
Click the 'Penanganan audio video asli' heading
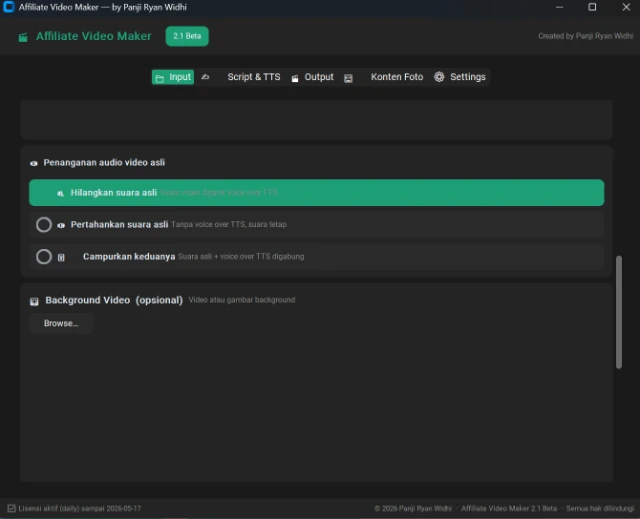point(104,162)
